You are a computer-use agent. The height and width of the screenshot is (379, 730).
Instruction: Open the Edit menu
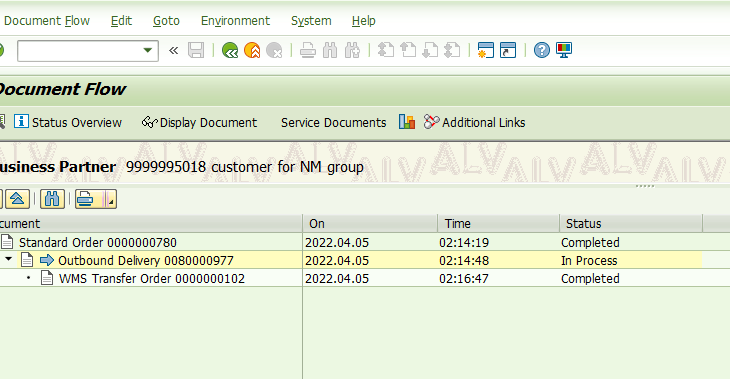click(x=121, y=20)
